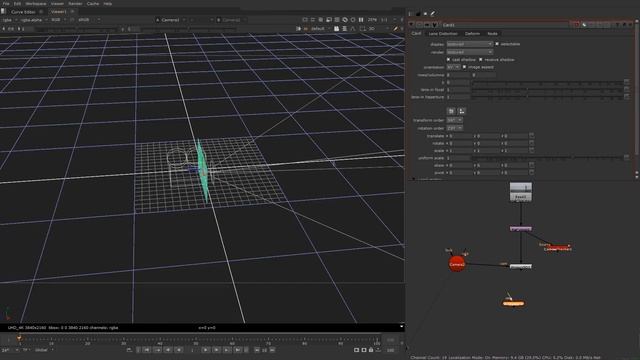Open the A input Camera1 dropdown
The image size is (640, 360).
click(171, 20)
